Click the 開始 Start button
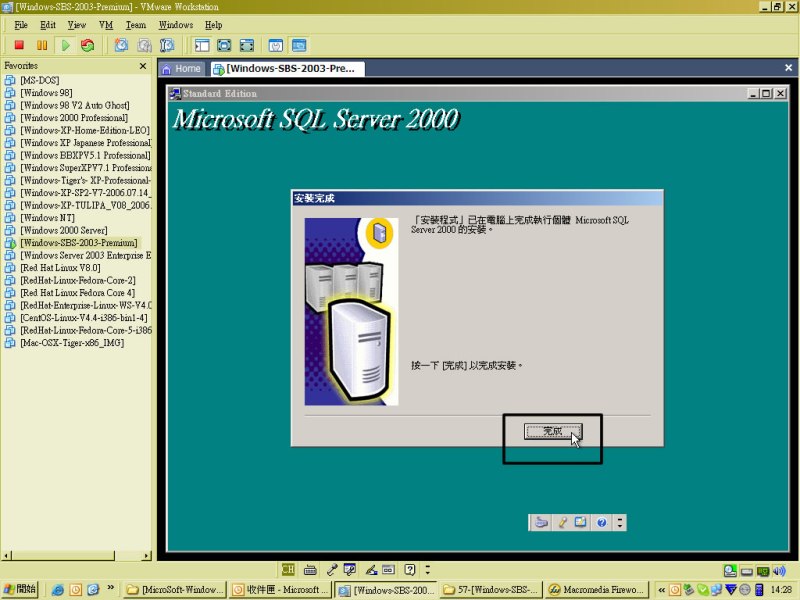Screen dimensions: 800x600 [x=19, y=589]
